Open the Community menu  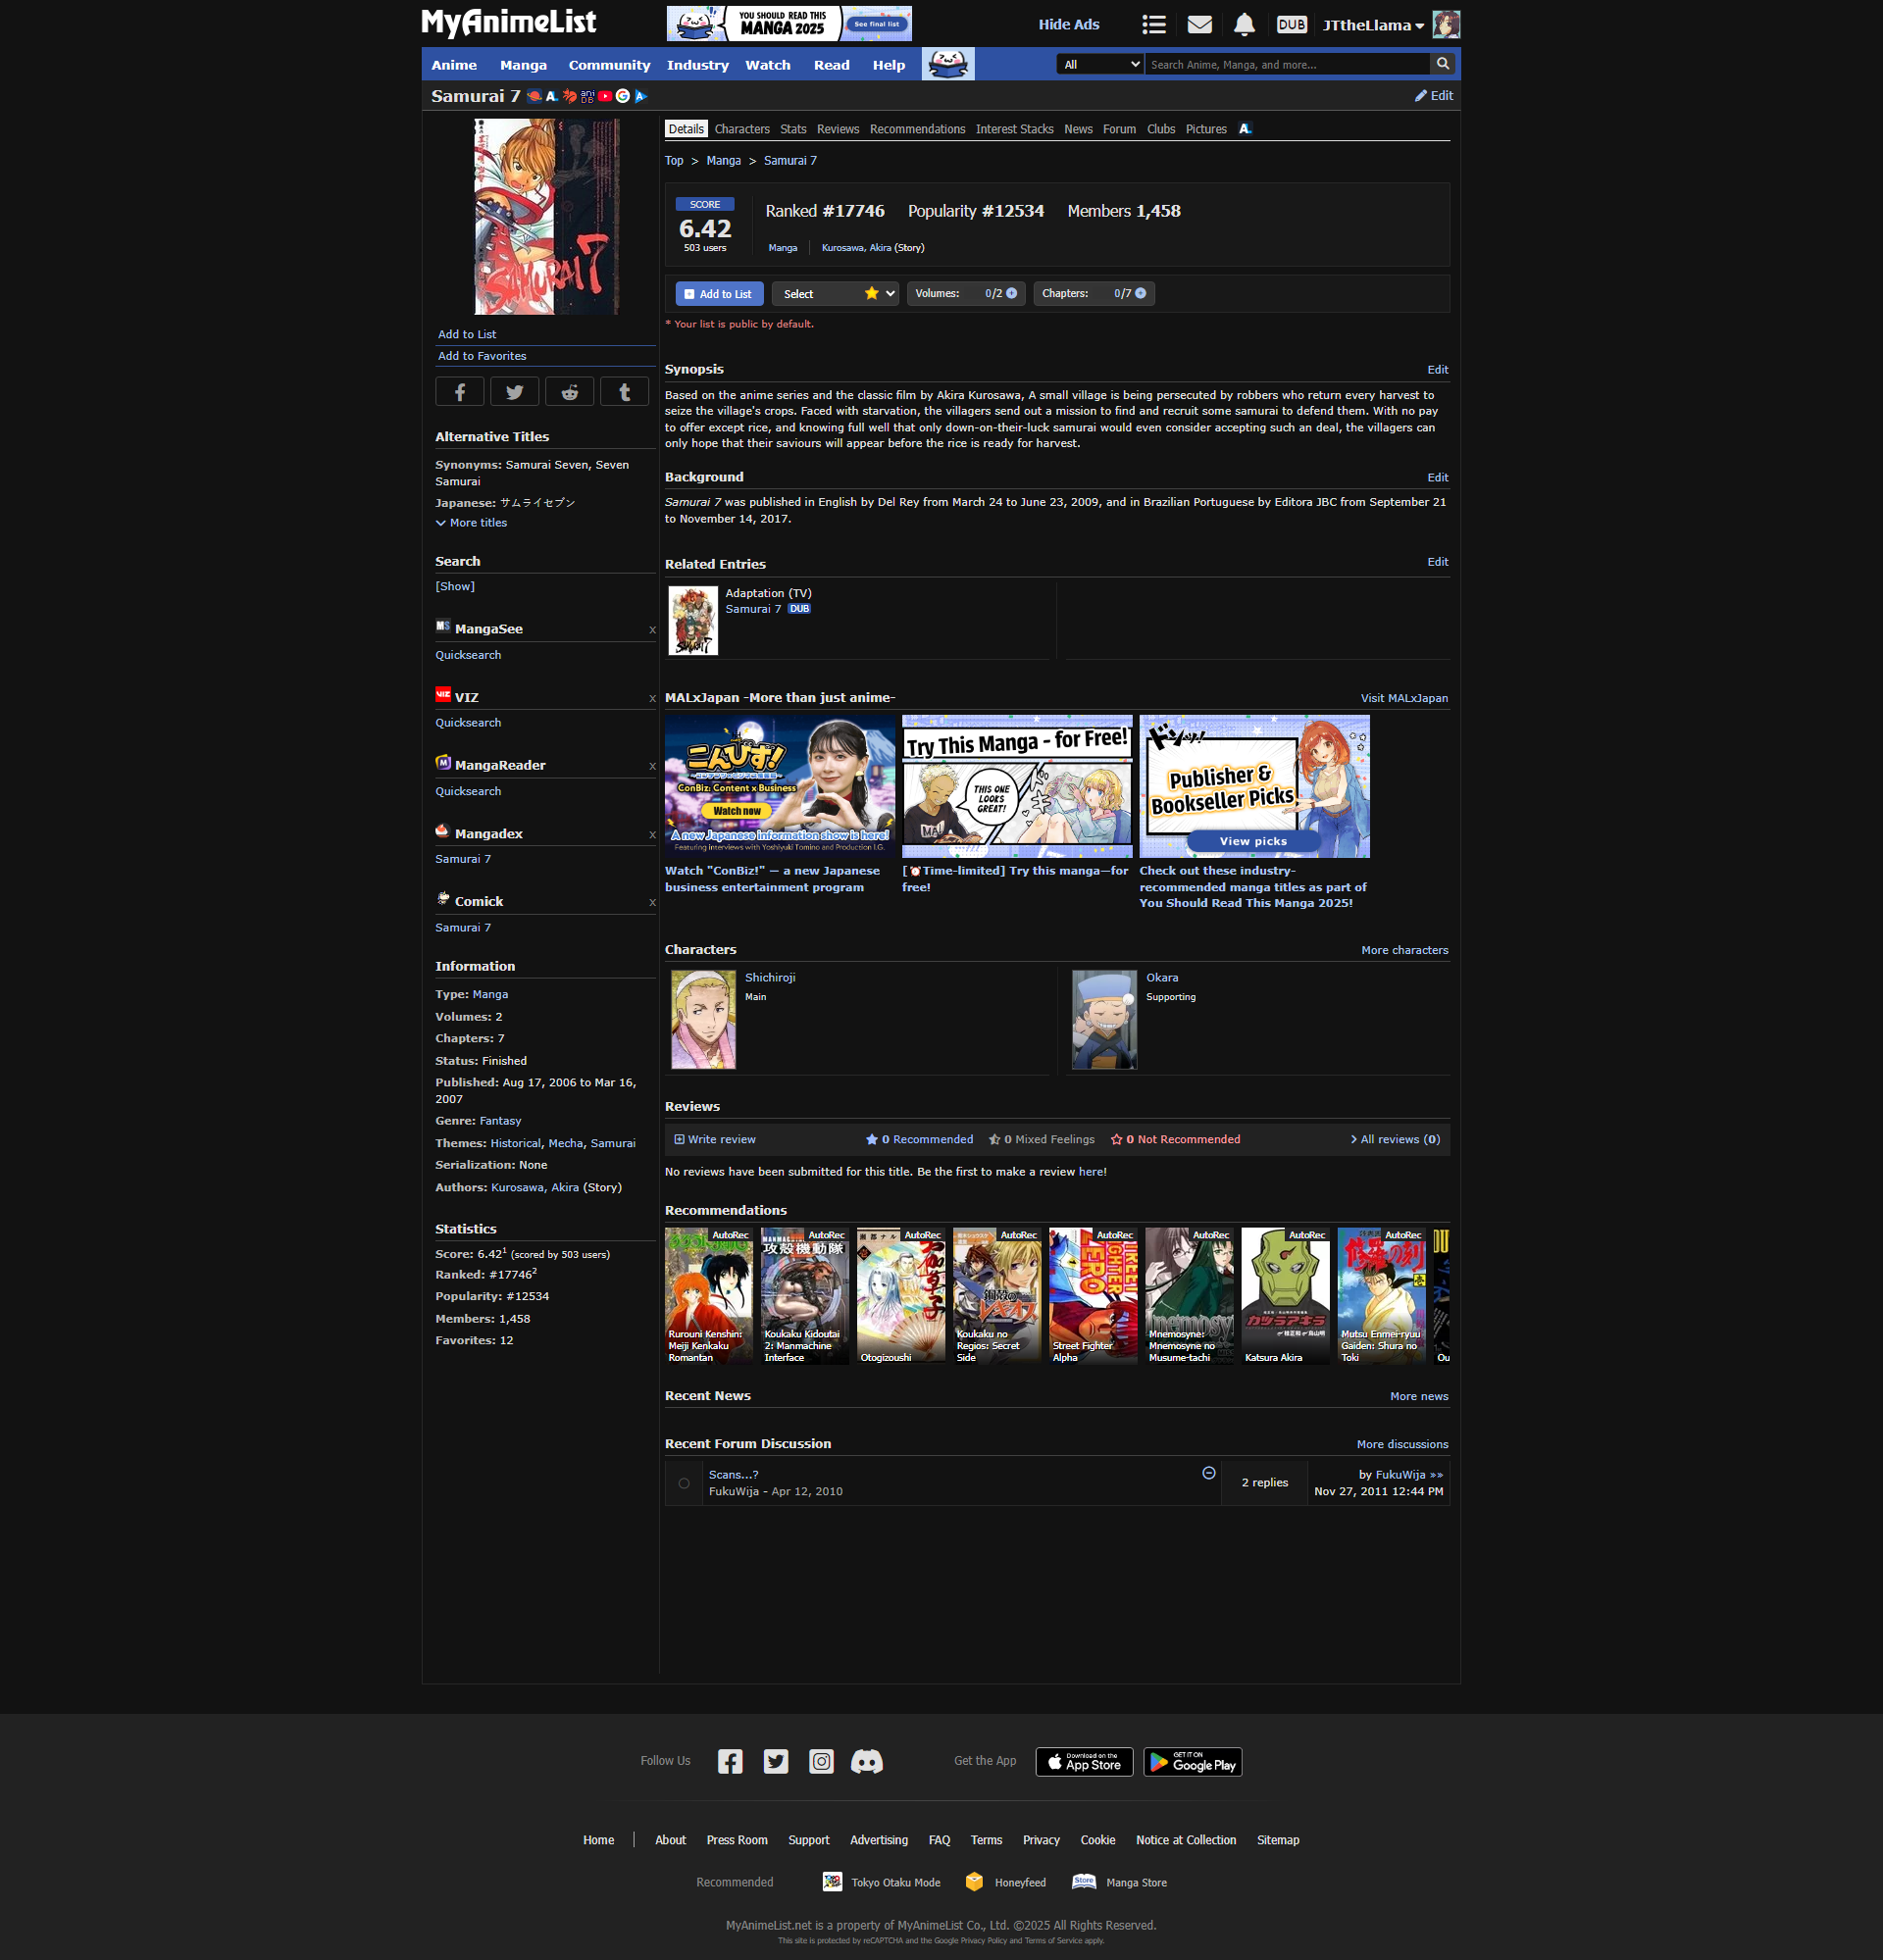tap(609, 65)
